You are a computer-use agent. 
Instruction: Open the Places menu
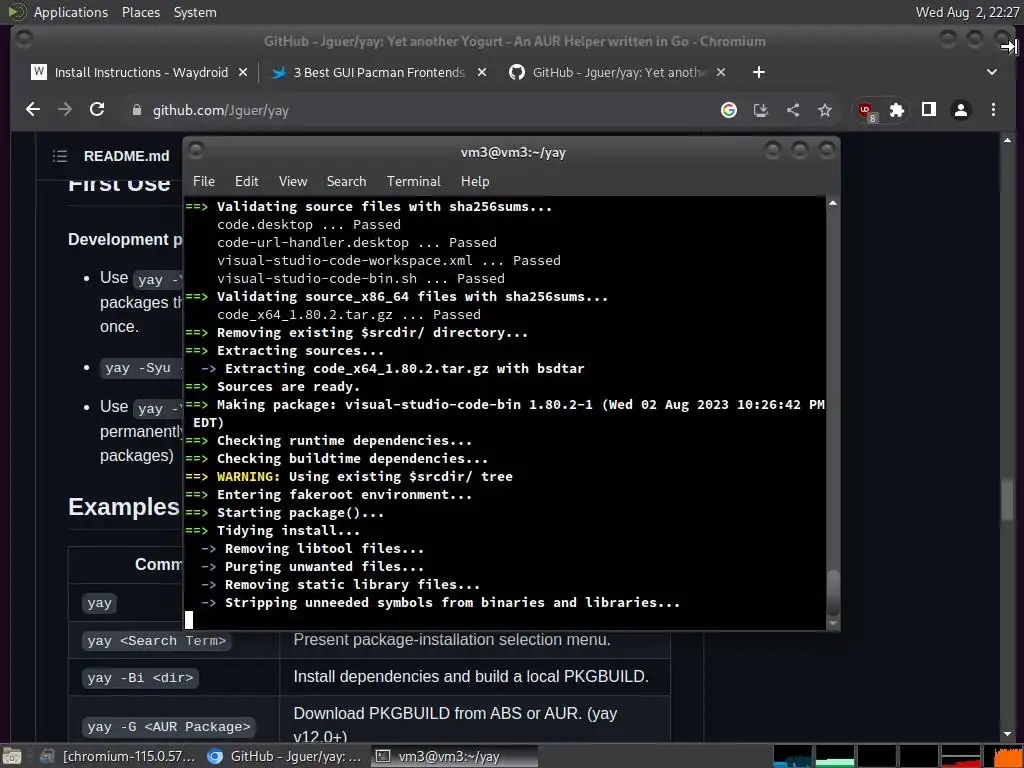140,12
